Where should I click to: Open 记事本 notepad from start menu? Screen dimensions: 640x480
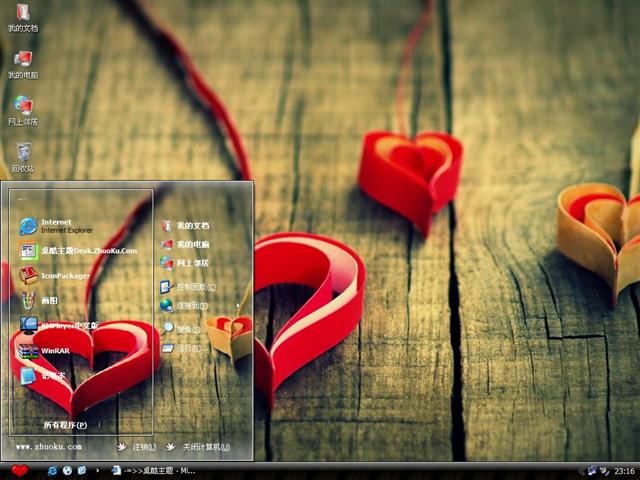pos(42,376)
